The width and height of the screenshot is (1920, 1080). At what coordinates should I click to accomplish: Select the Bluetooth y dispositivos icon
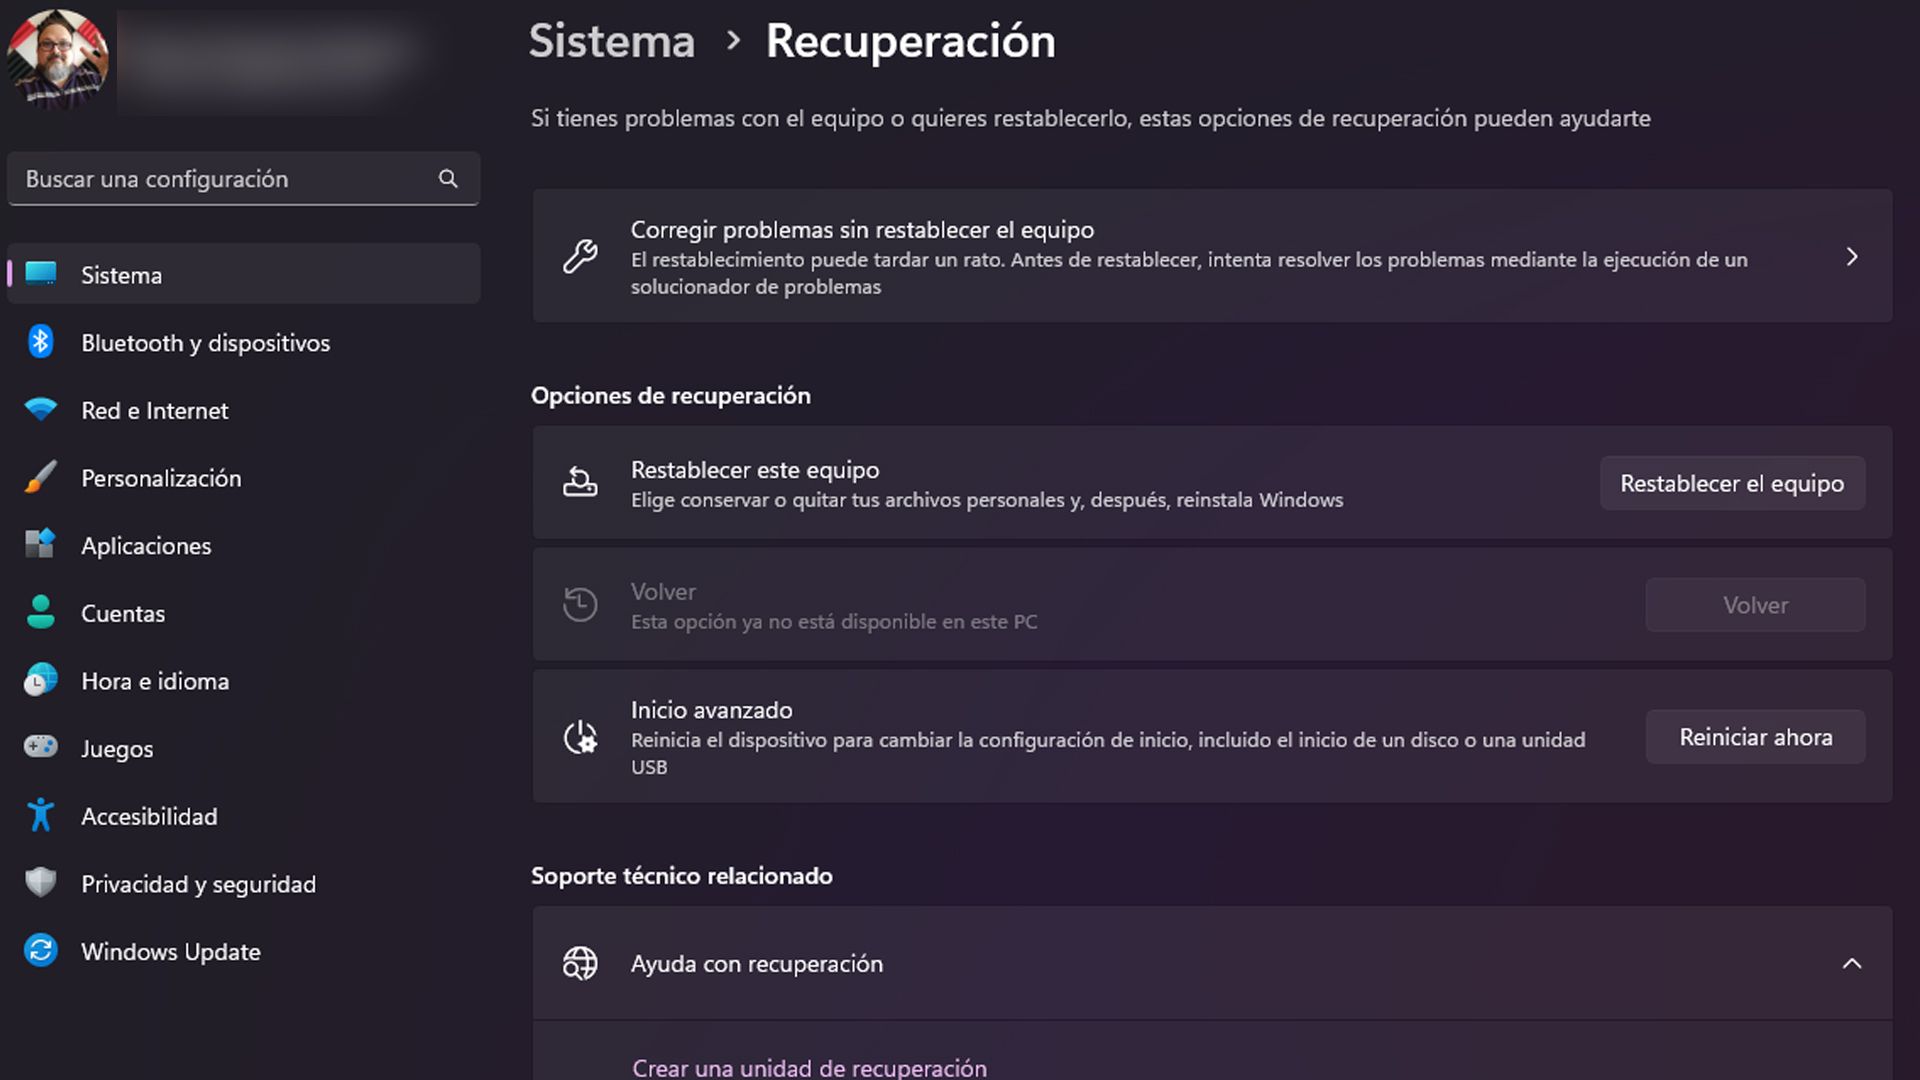click(42, 342)
